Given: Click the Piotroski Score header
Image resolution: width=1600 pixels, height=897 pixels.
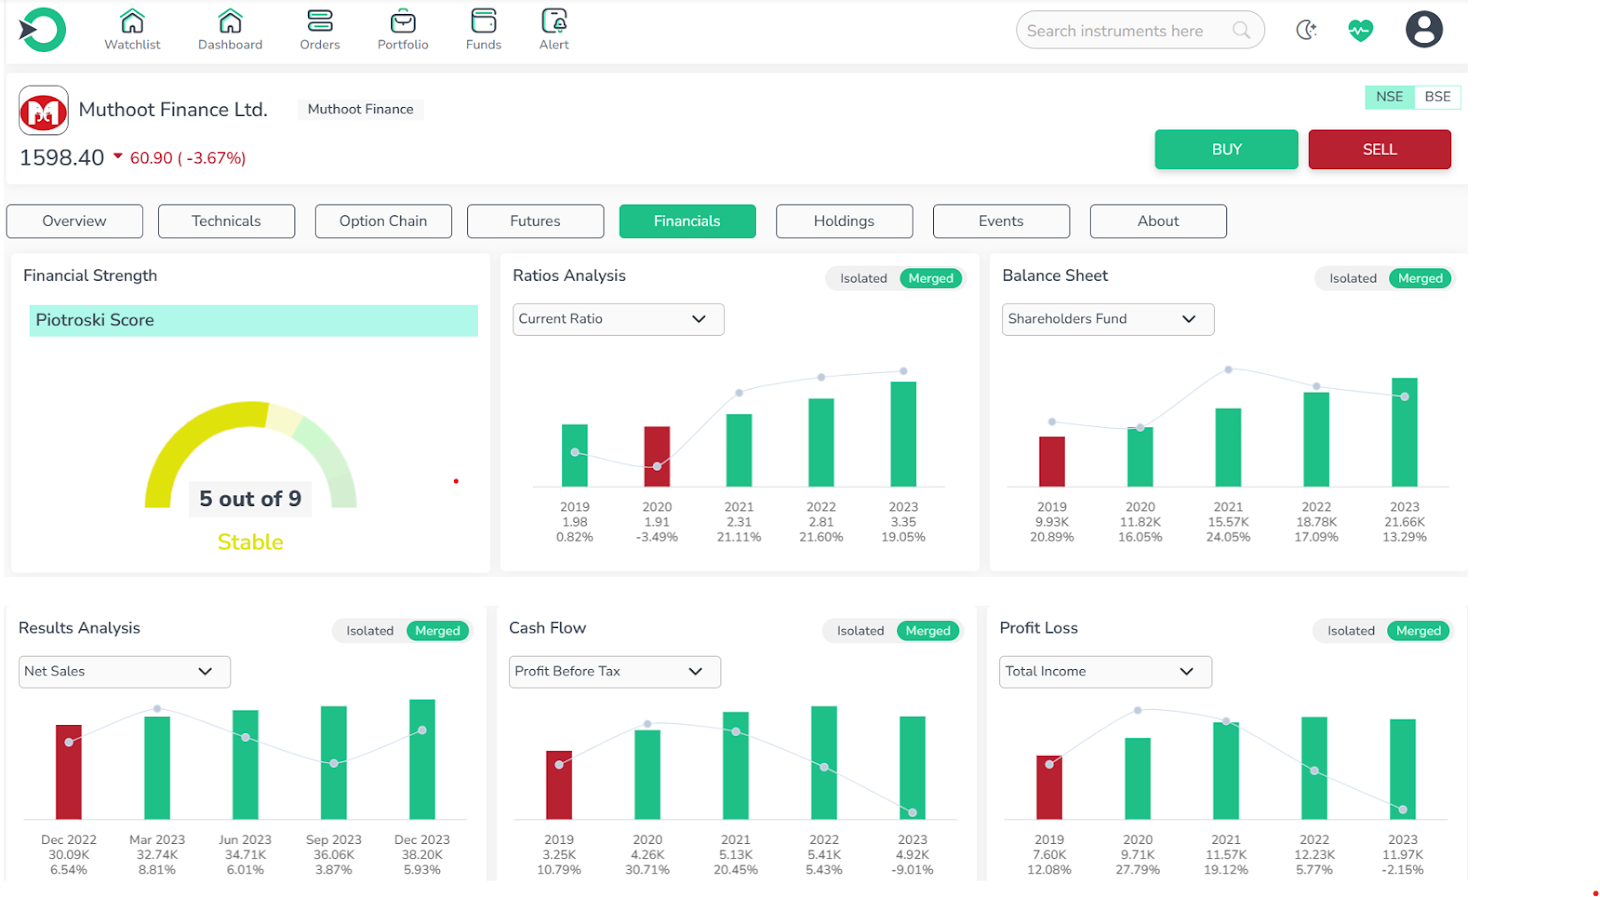Looking at the screenshot, I should (x=253, y=320).
